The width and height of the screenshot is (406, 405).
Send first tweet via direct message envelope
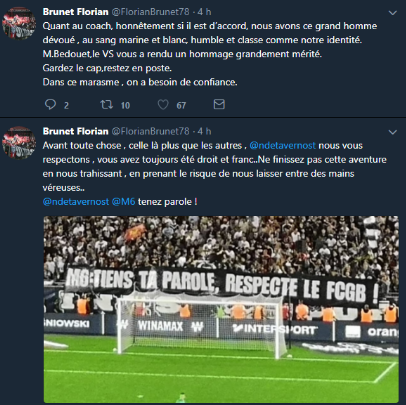(x=219, y=104)
